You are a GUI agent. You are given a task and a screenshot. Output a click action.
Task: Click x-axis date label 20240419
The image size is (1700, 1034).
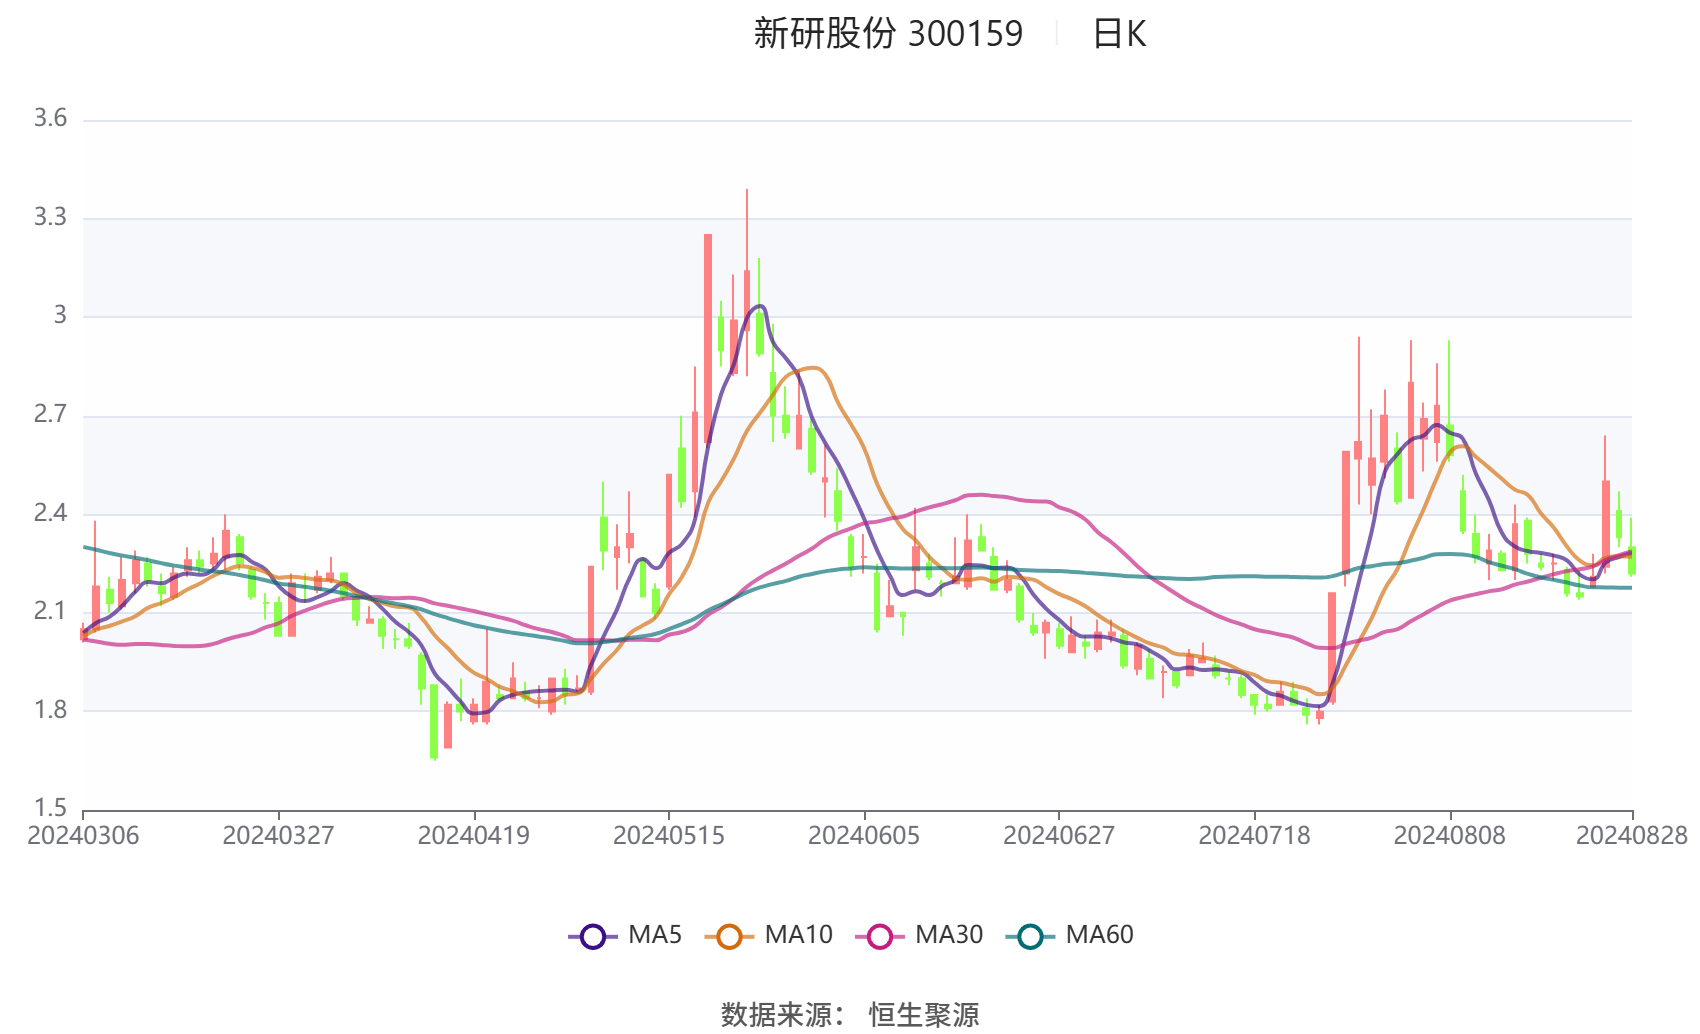coord(473,835)
